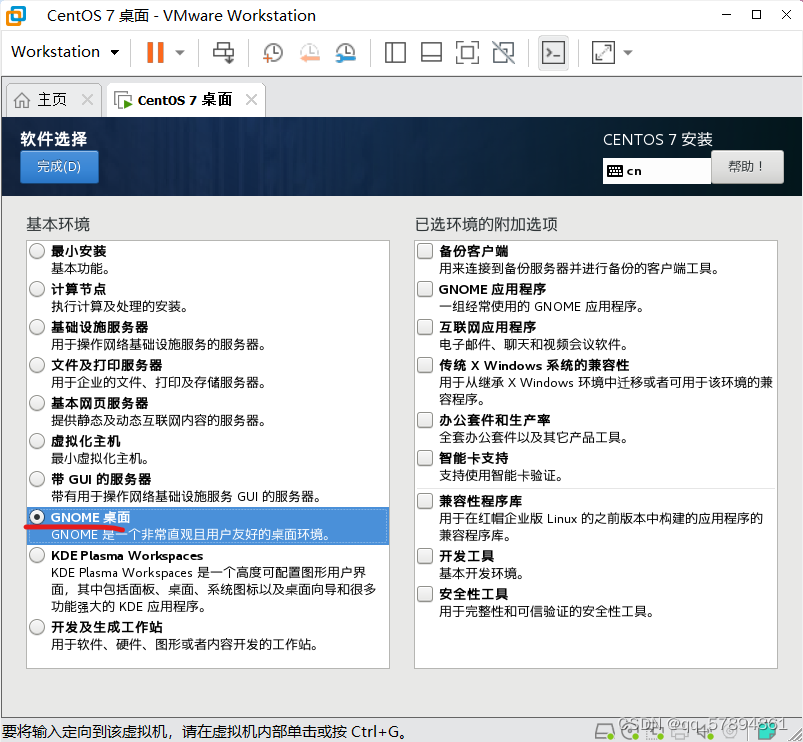Image resolution: width=803 pixels, height=742 pixels.
Task: Revert to the previous snapshot icon
Action: point(309,52)
